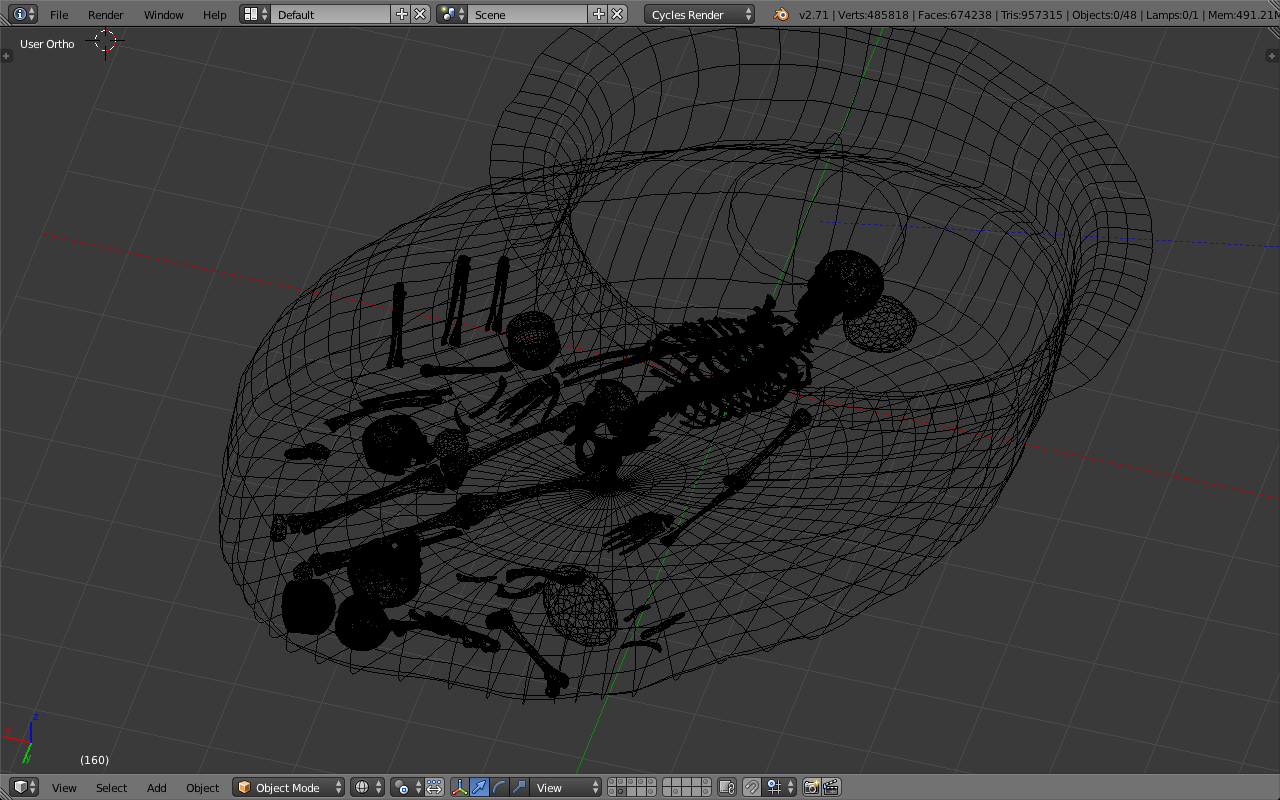The image size is (1280, 800).
Task: Delete the Default screen layout
Action: (421, 14)
